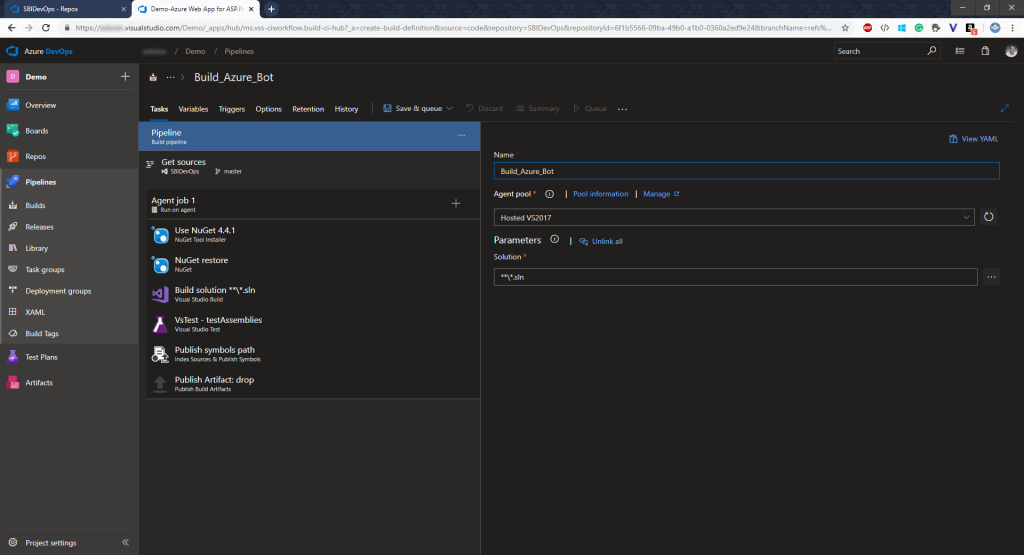This screenshot has height=555, width=1024.
Task: Focus the pipeline Name input field
Action: point(746,171)
